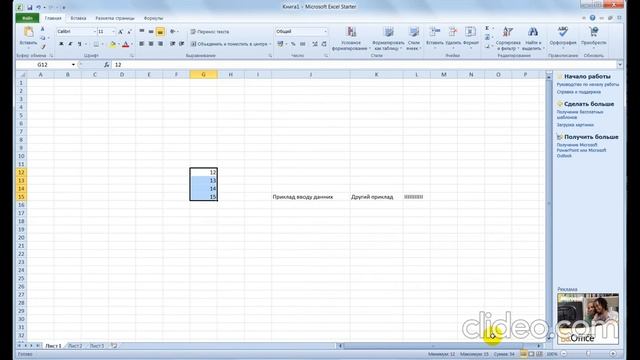Open the green Файл tab
The height and width of the screenshot is (360, 640).
point(27,18)
